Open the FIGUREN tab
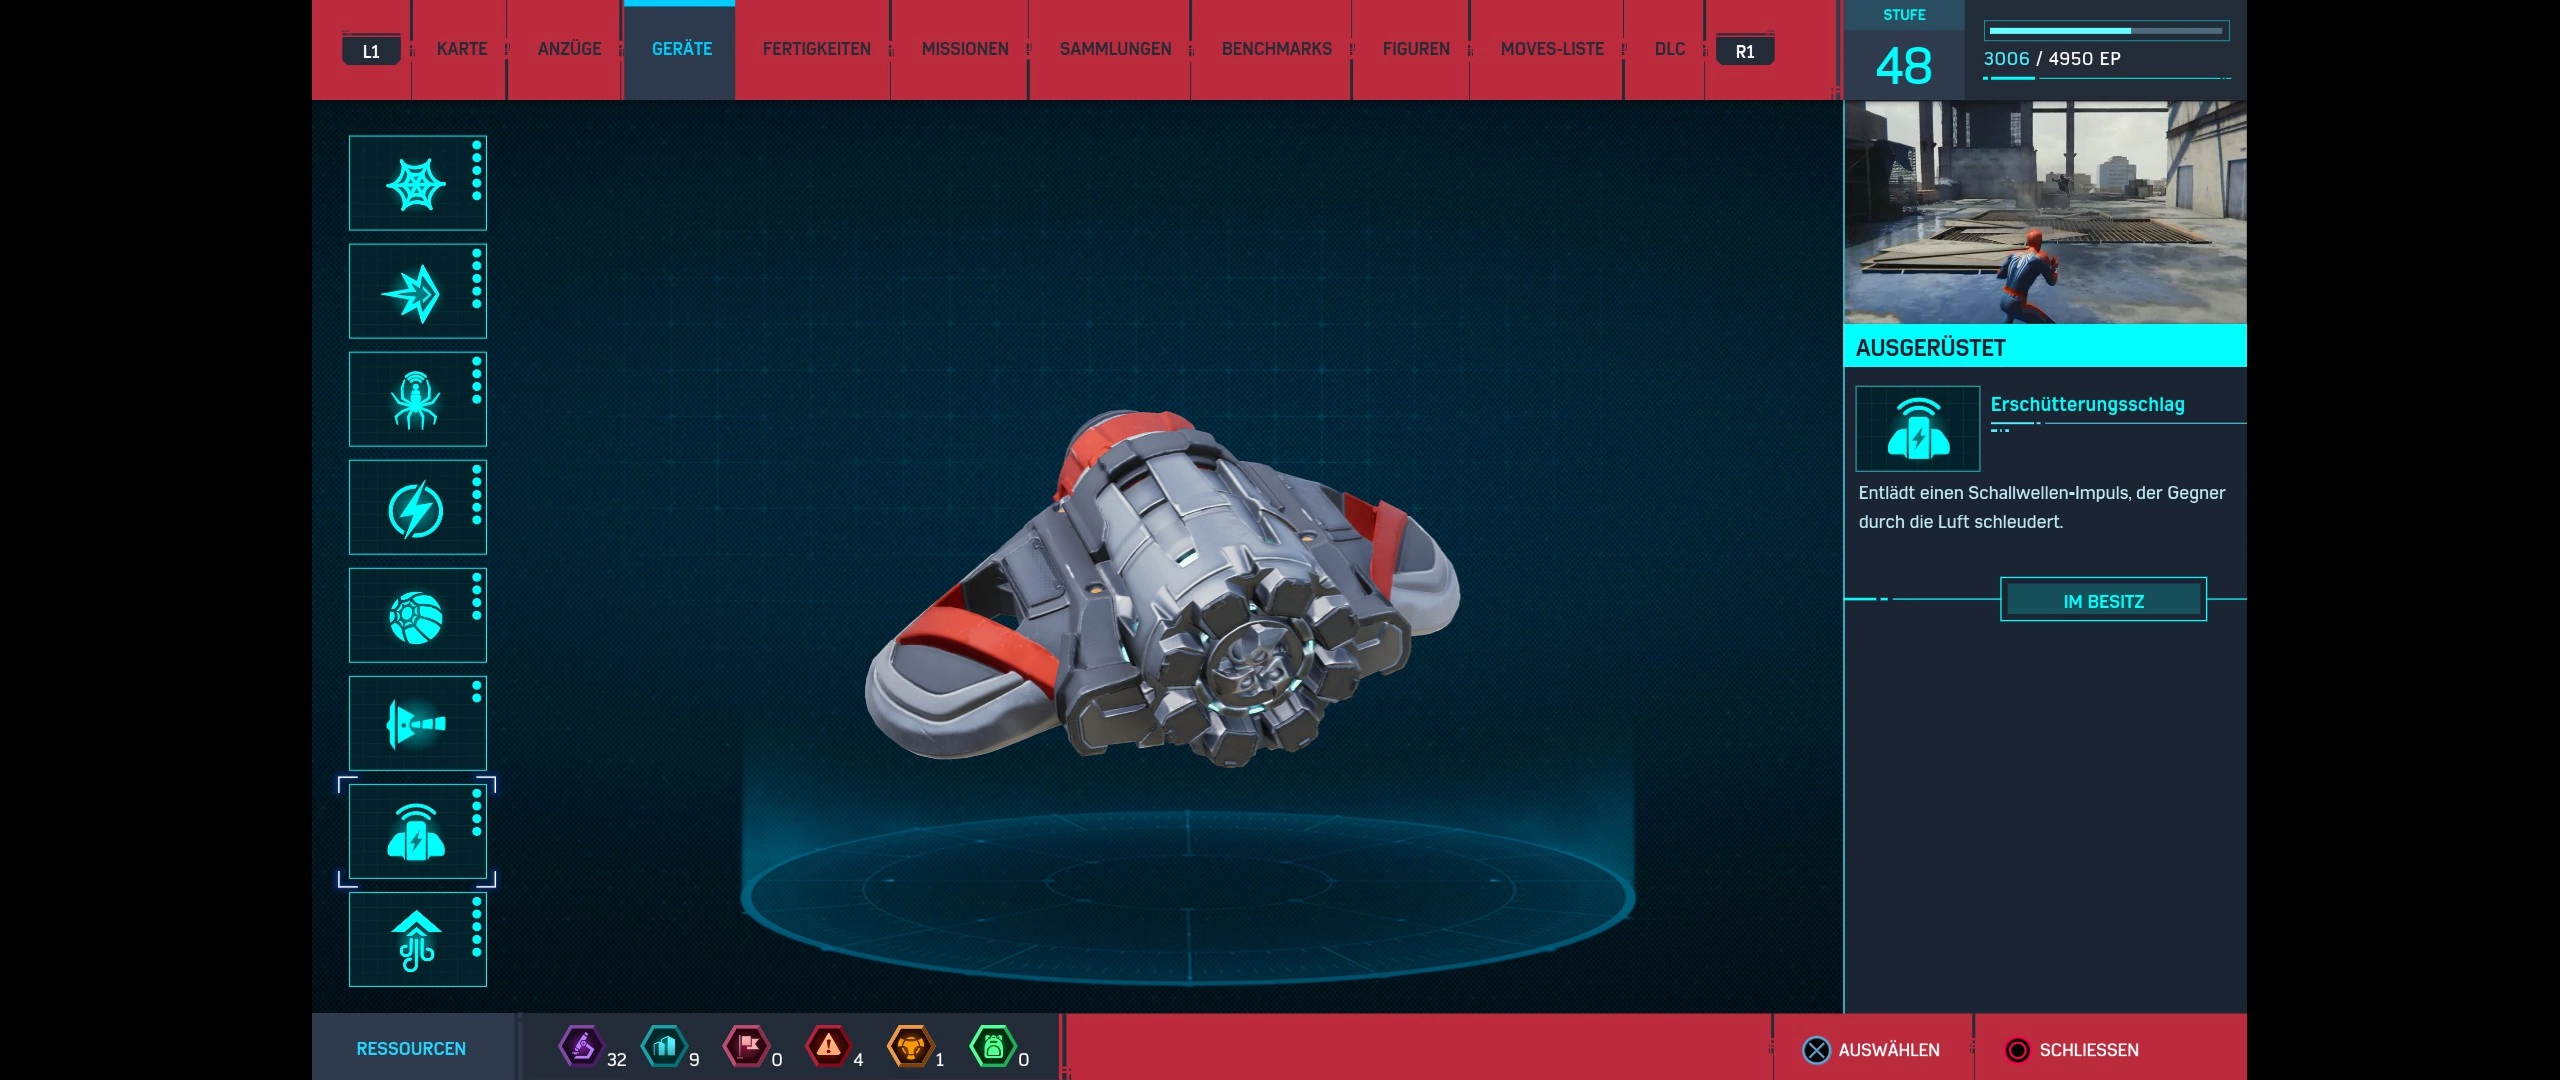The width and height of the screenshot is (2560, 1080). [x=1416, y=49]
